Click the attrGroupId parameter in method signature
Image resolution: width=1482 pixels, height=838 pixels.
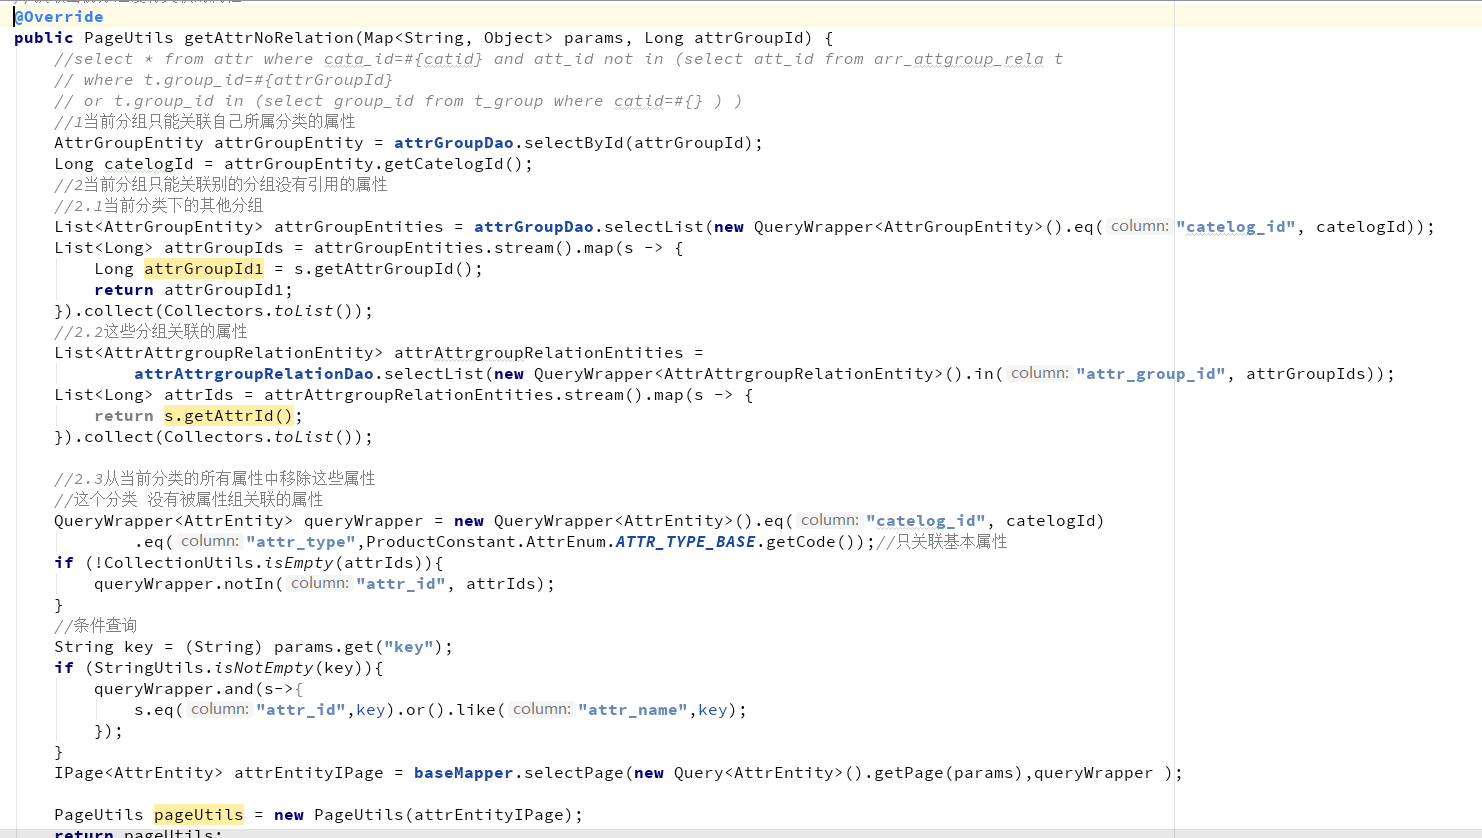tap(749, 37)
